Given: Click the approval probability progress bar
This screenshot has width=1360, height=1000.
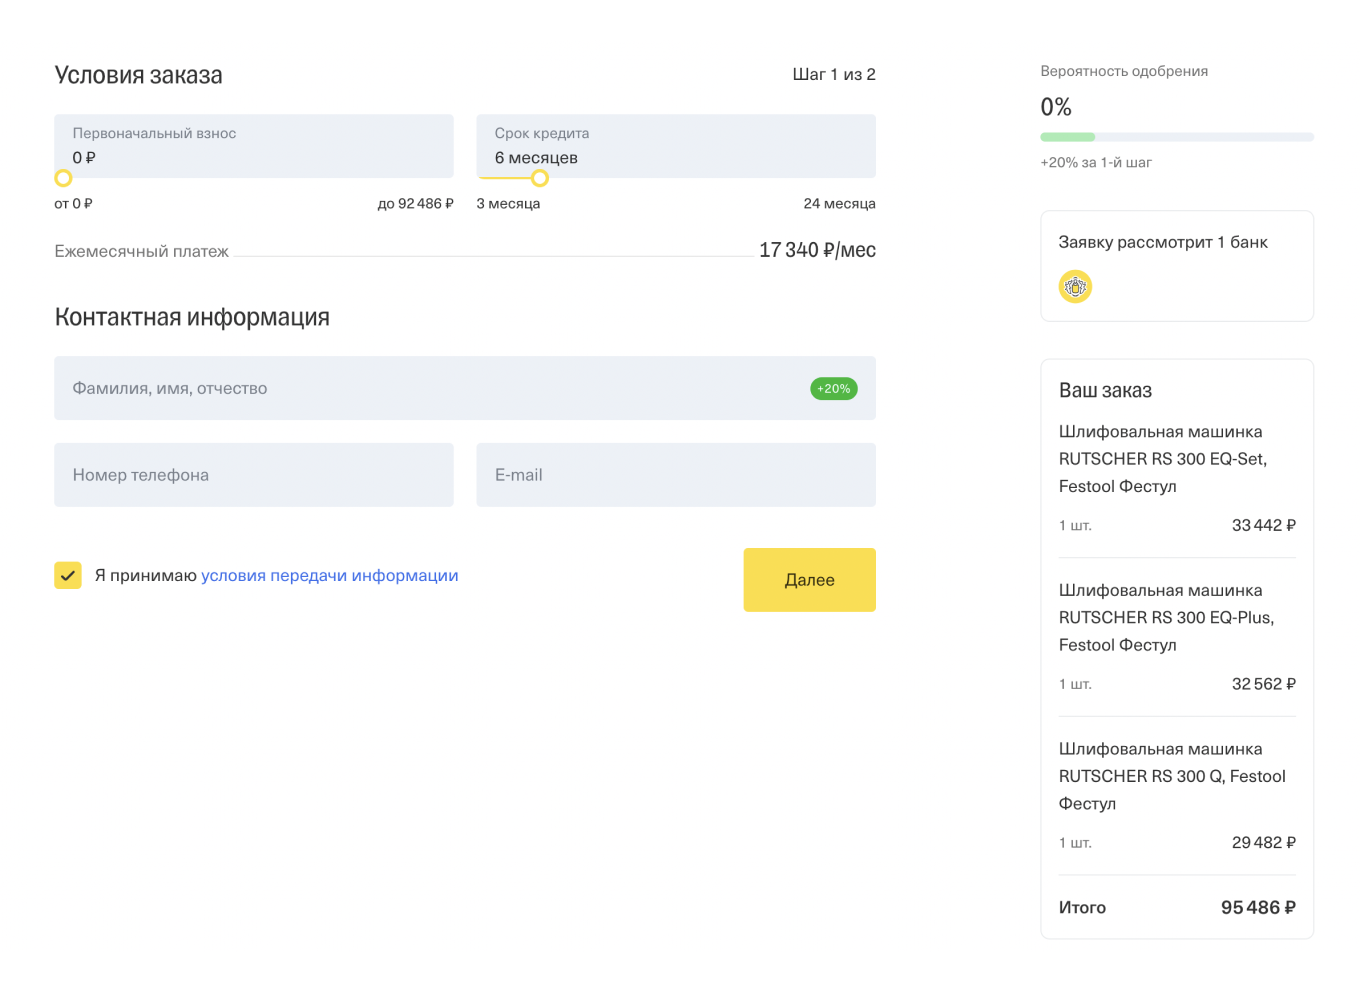Looking at the screenshot, I should click(x=1176, y=137).
